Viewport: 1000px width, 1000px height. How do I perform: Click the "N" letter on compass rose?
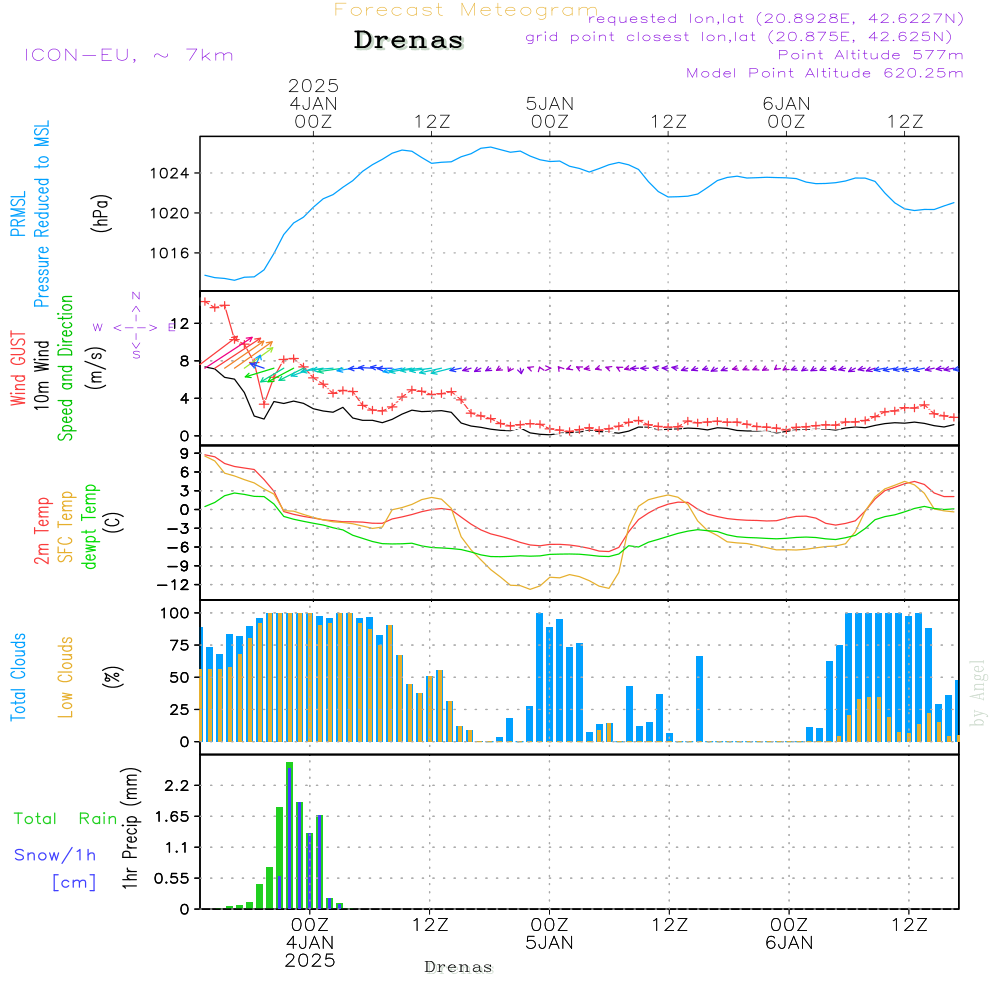[136, 296]
